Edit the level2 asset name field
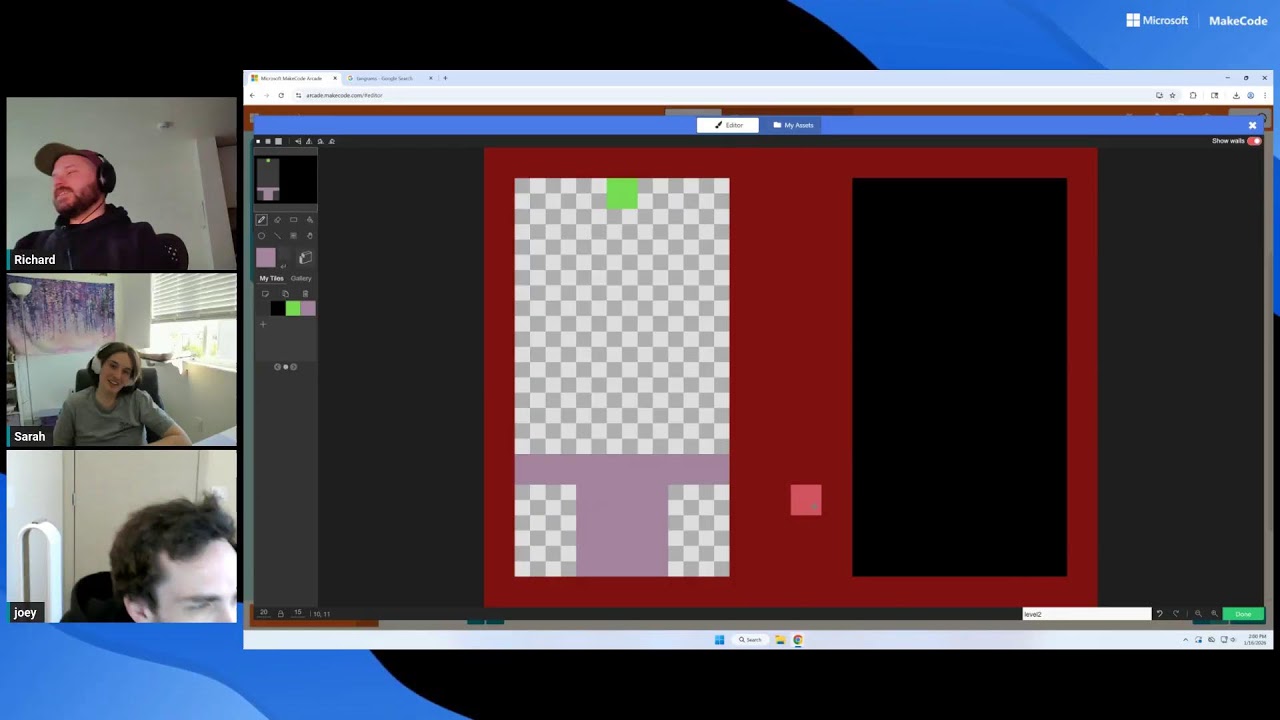 (x=1086, y=614)
